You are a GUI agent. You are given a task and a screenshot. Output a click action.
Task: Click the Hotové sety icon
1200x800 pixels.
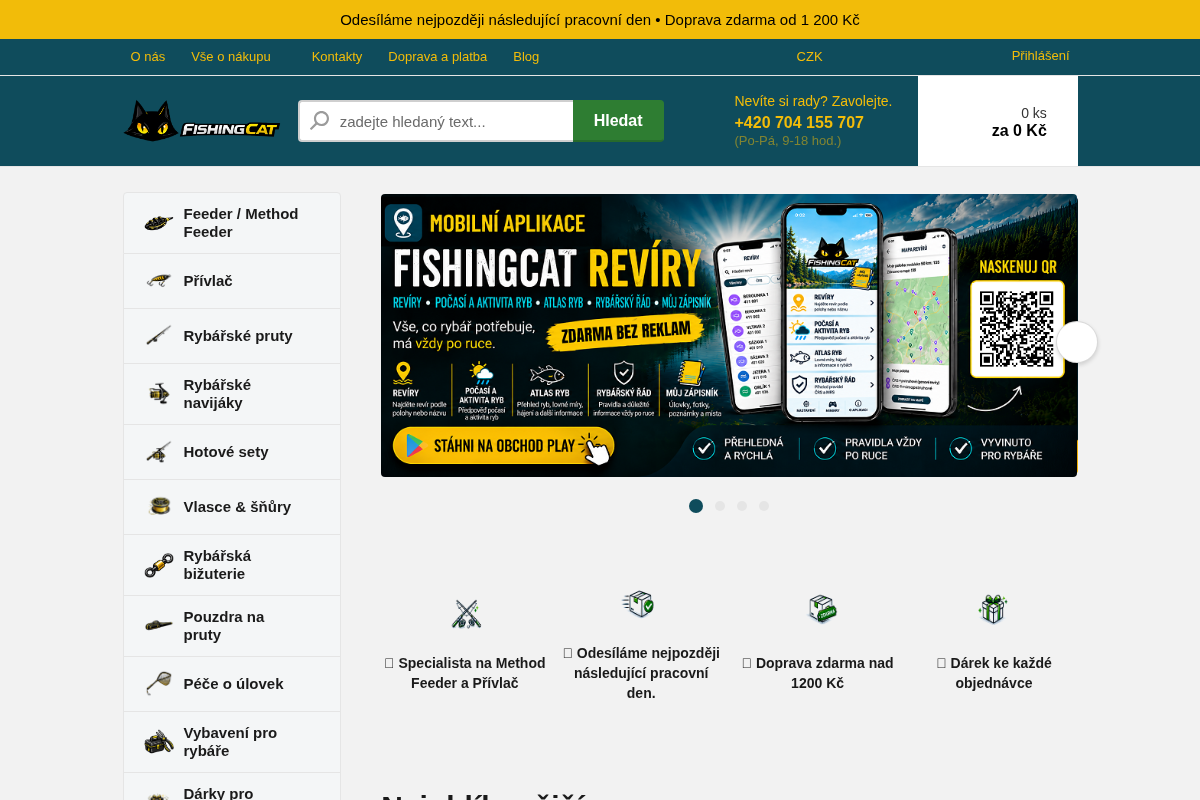158,452
